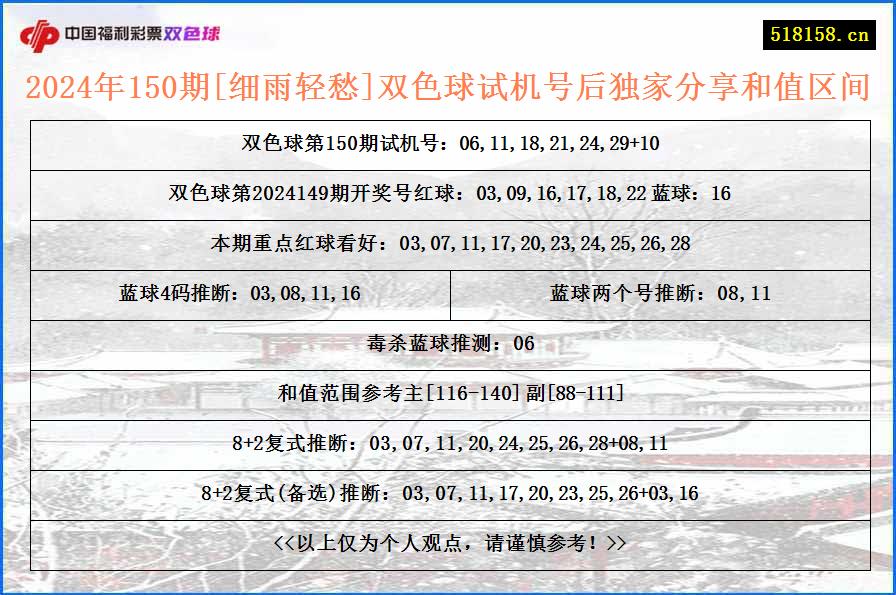Expand the 8+2复式推断 section

pyautogui.click(x=448, y=442)
